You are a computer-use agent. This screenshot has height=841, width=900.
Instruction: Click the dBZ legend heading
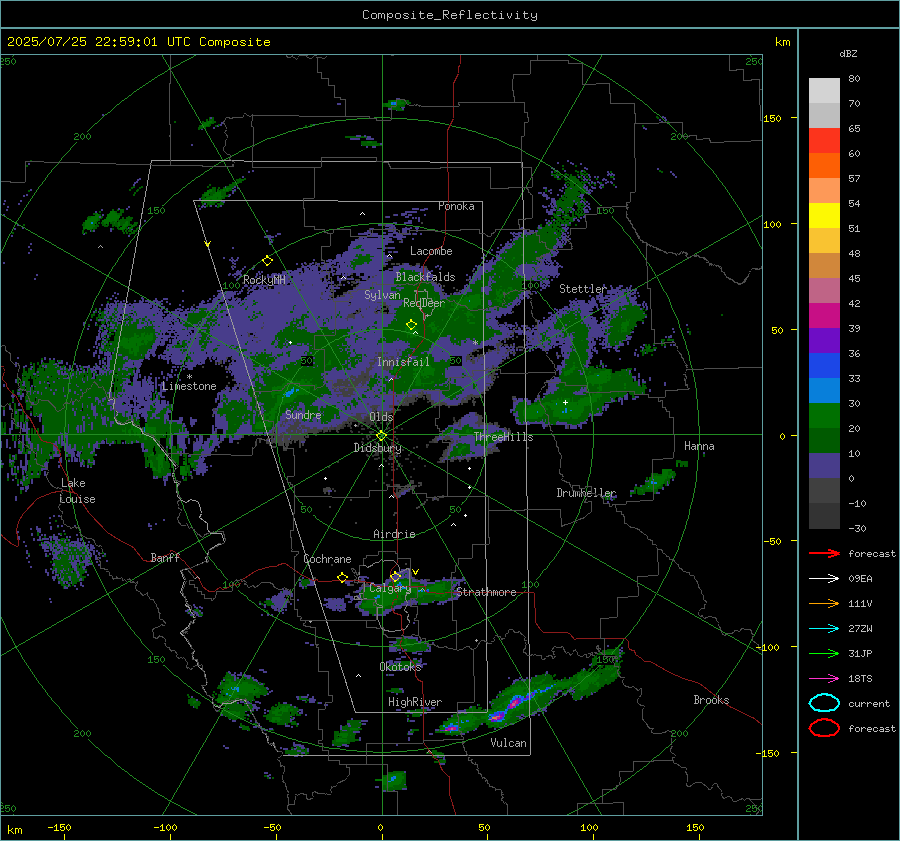tap(848, 54)
